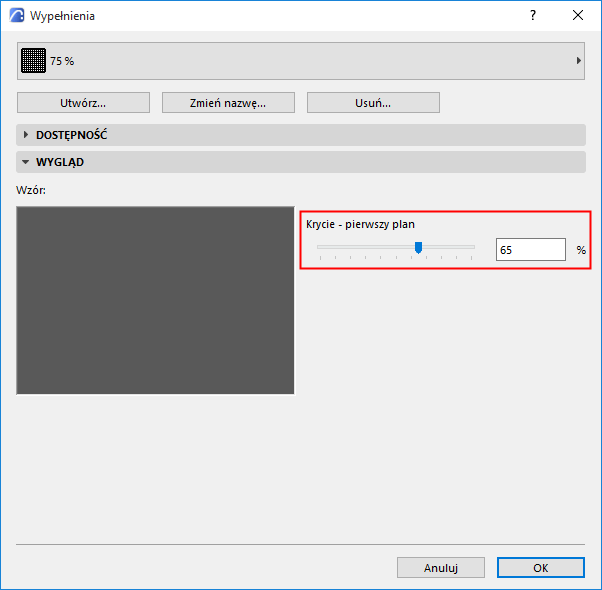Click the 75 % fill pattern swatch icon
This screenshot has height=590, width=602.
pos(33,61)
